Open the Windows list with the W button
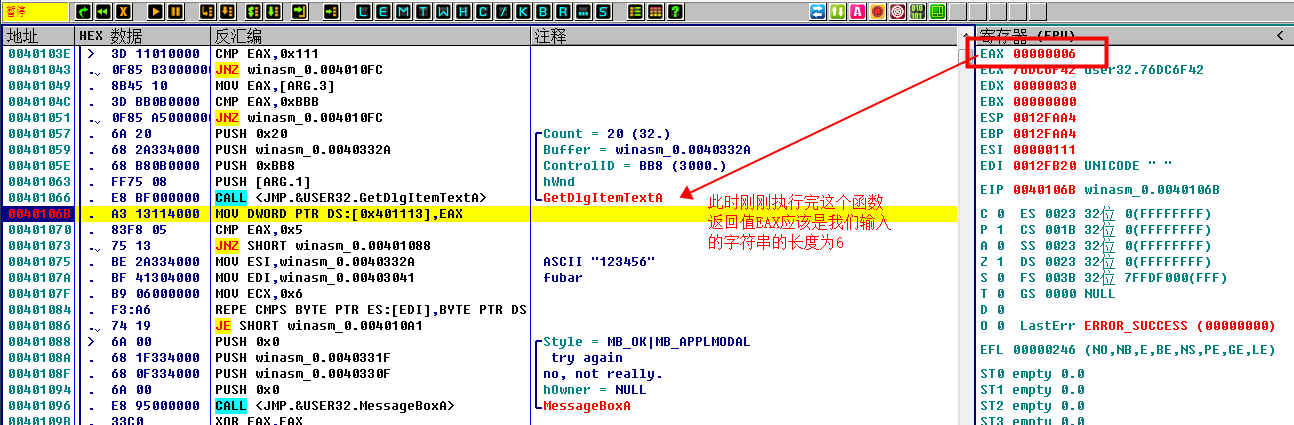Viewport: 1294px width, 425px height. pyautogui.click(x=443, y=12)
